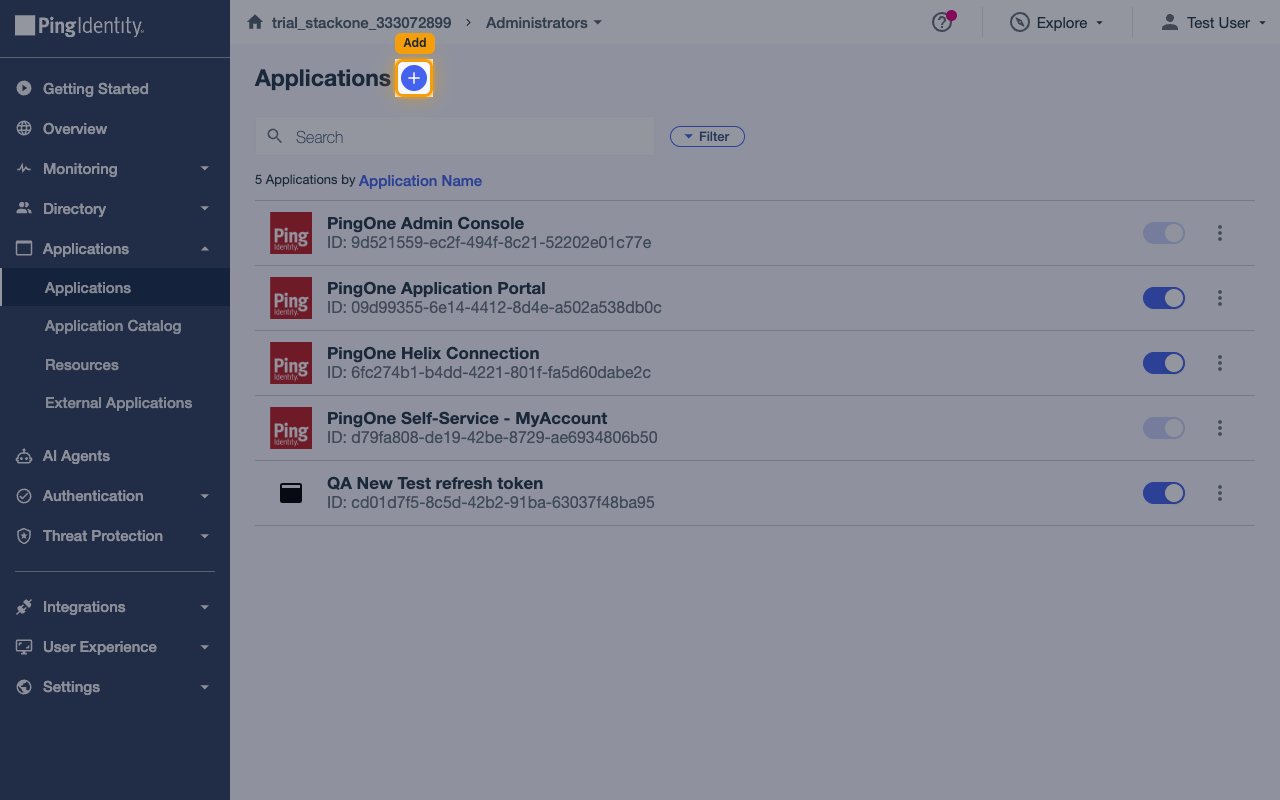Open more options for QA New Test refresh token

click(x=1220, y=493)
